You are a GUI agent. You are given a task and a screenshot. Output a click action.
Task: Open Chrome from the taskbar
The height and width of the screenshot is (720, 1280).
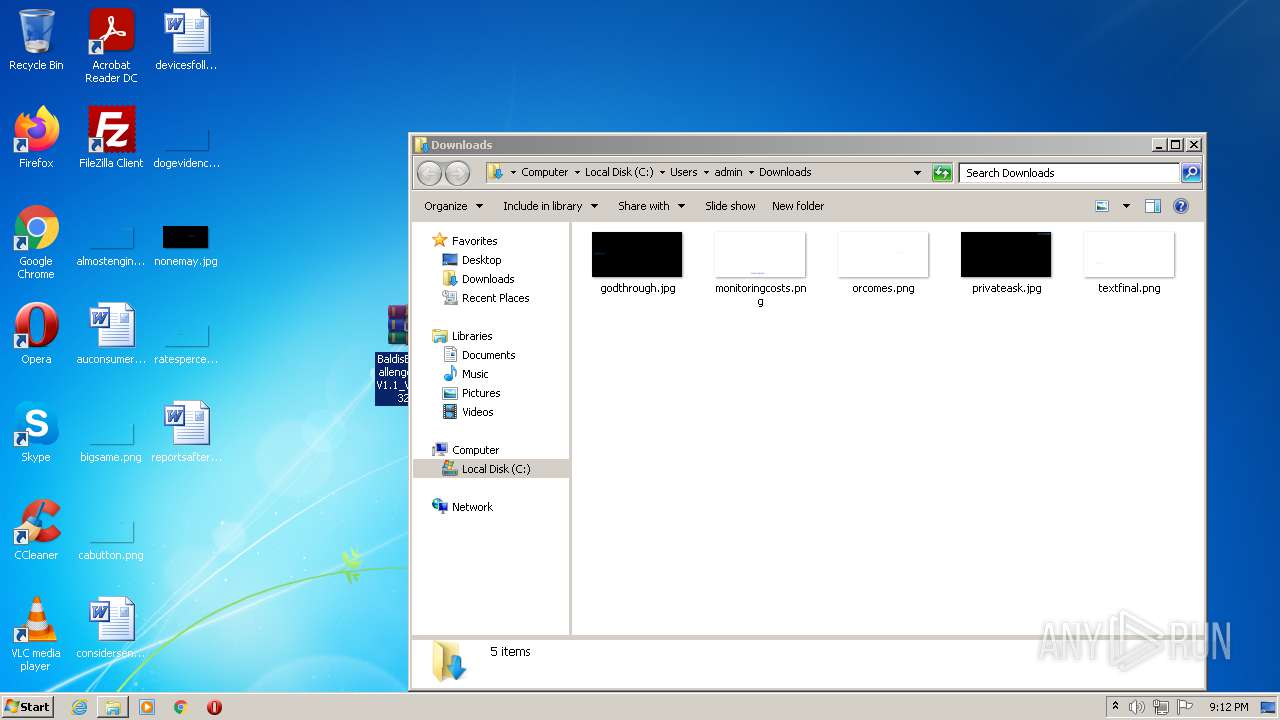pos(180,707)
